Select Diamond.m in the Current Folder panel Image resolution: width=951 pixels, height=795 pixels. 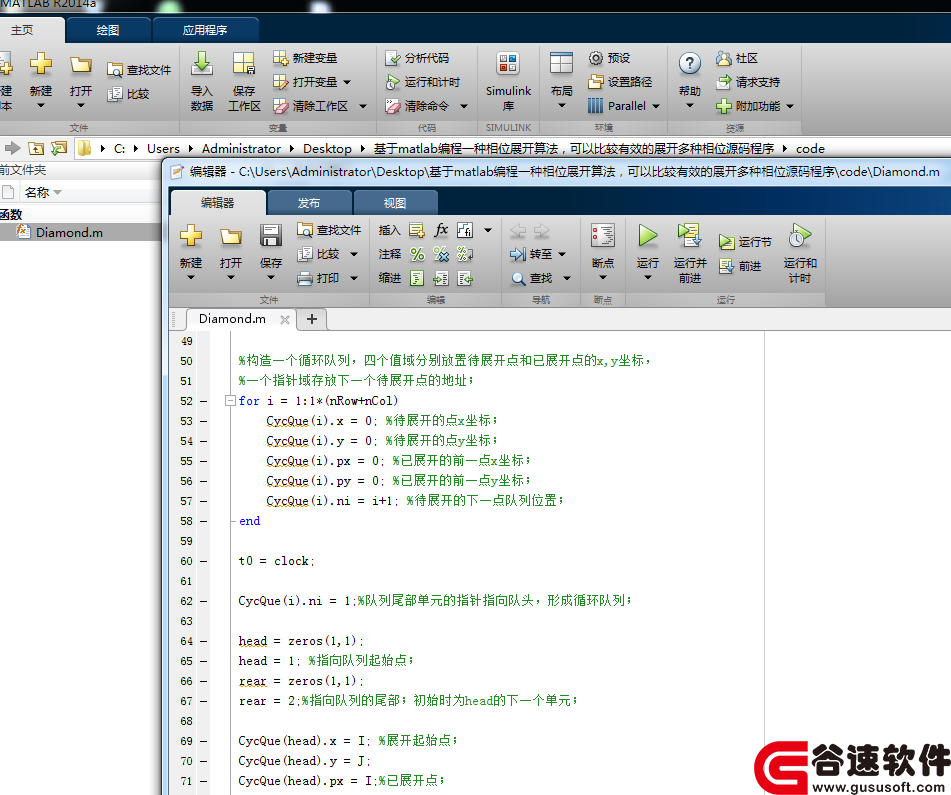point(69,232)
